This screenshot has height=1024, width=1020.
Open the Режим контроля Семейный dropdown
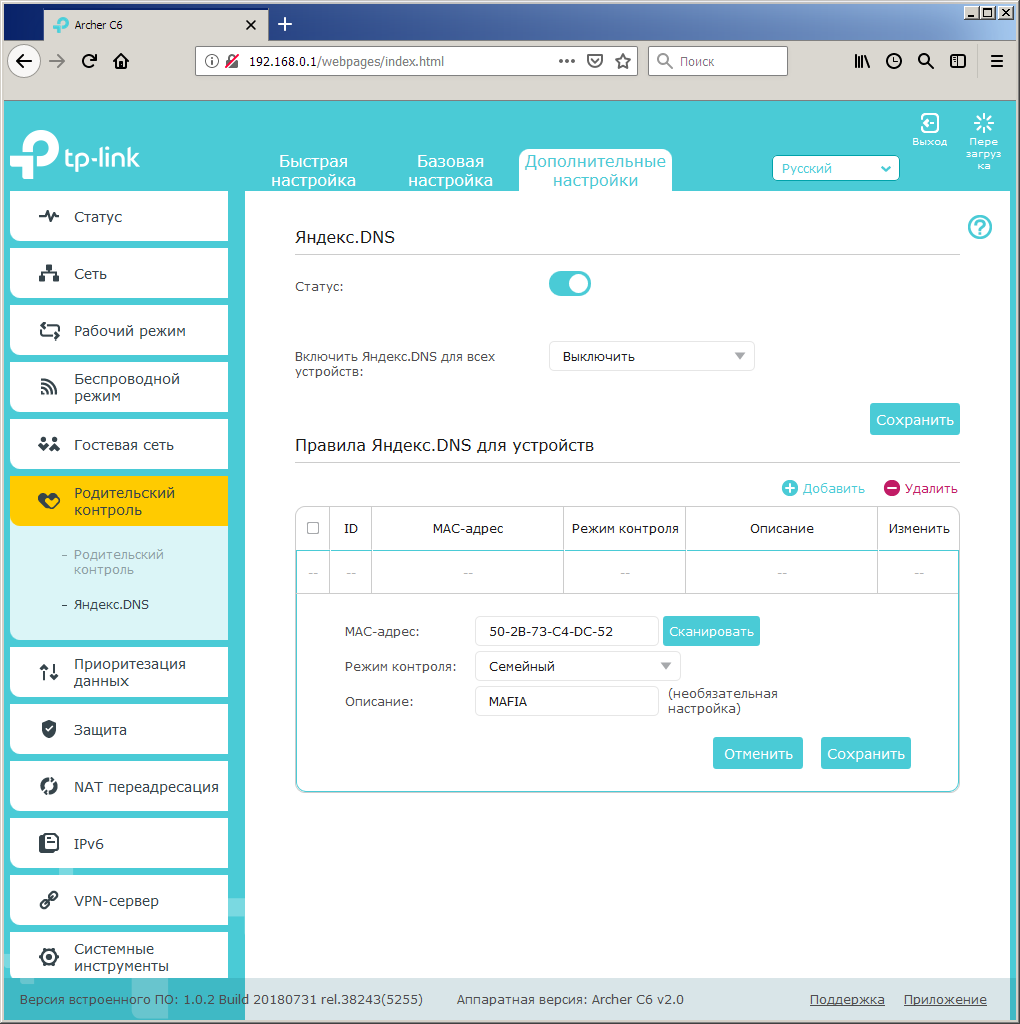click(577, 666)
